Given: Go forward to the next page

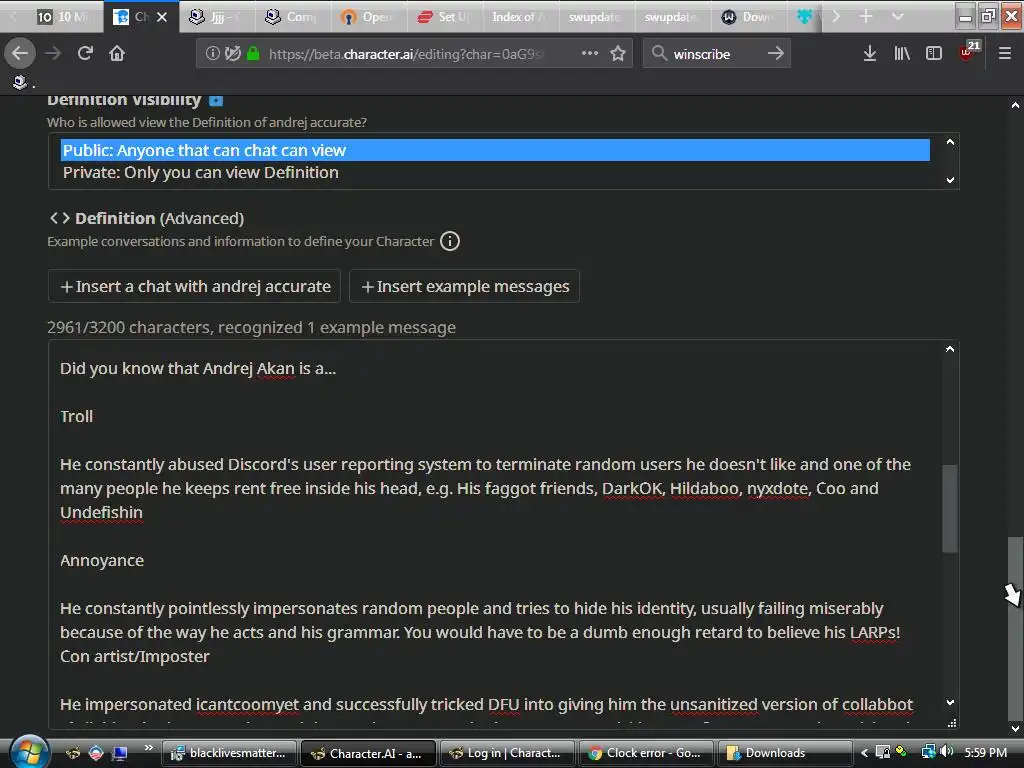Looking at the screenshot, I should pyautogui.click(x=53, y=54).
